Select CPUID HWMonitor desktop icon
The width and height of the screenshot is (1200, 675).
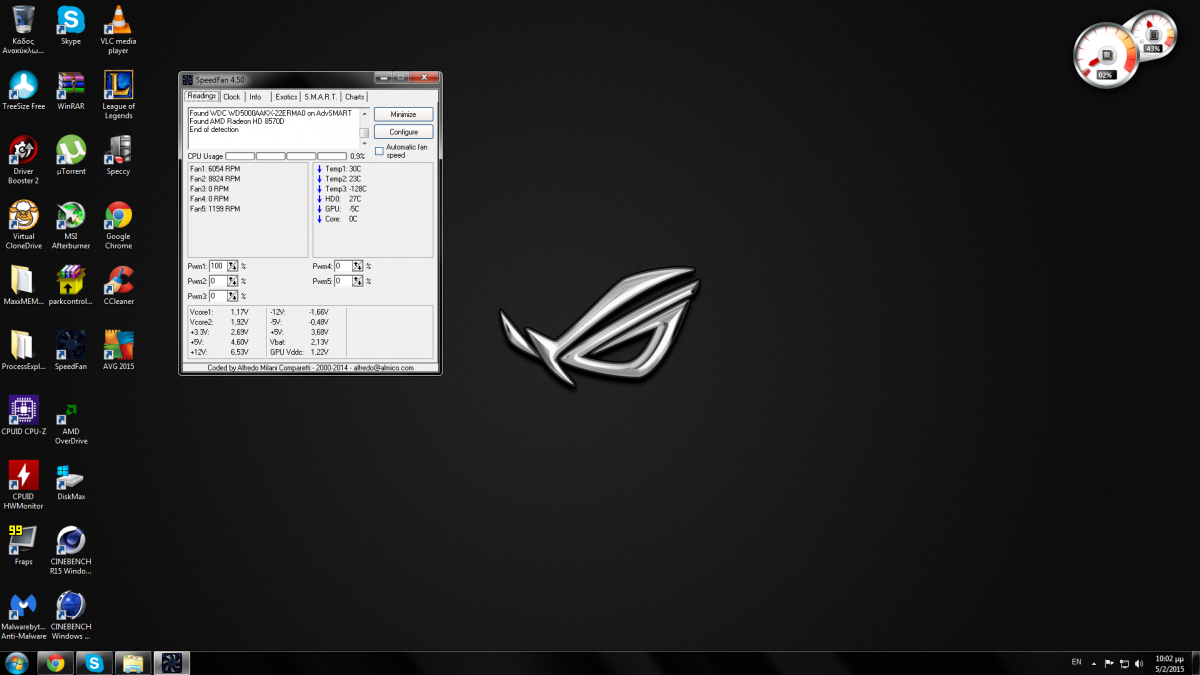coord(24,485)
